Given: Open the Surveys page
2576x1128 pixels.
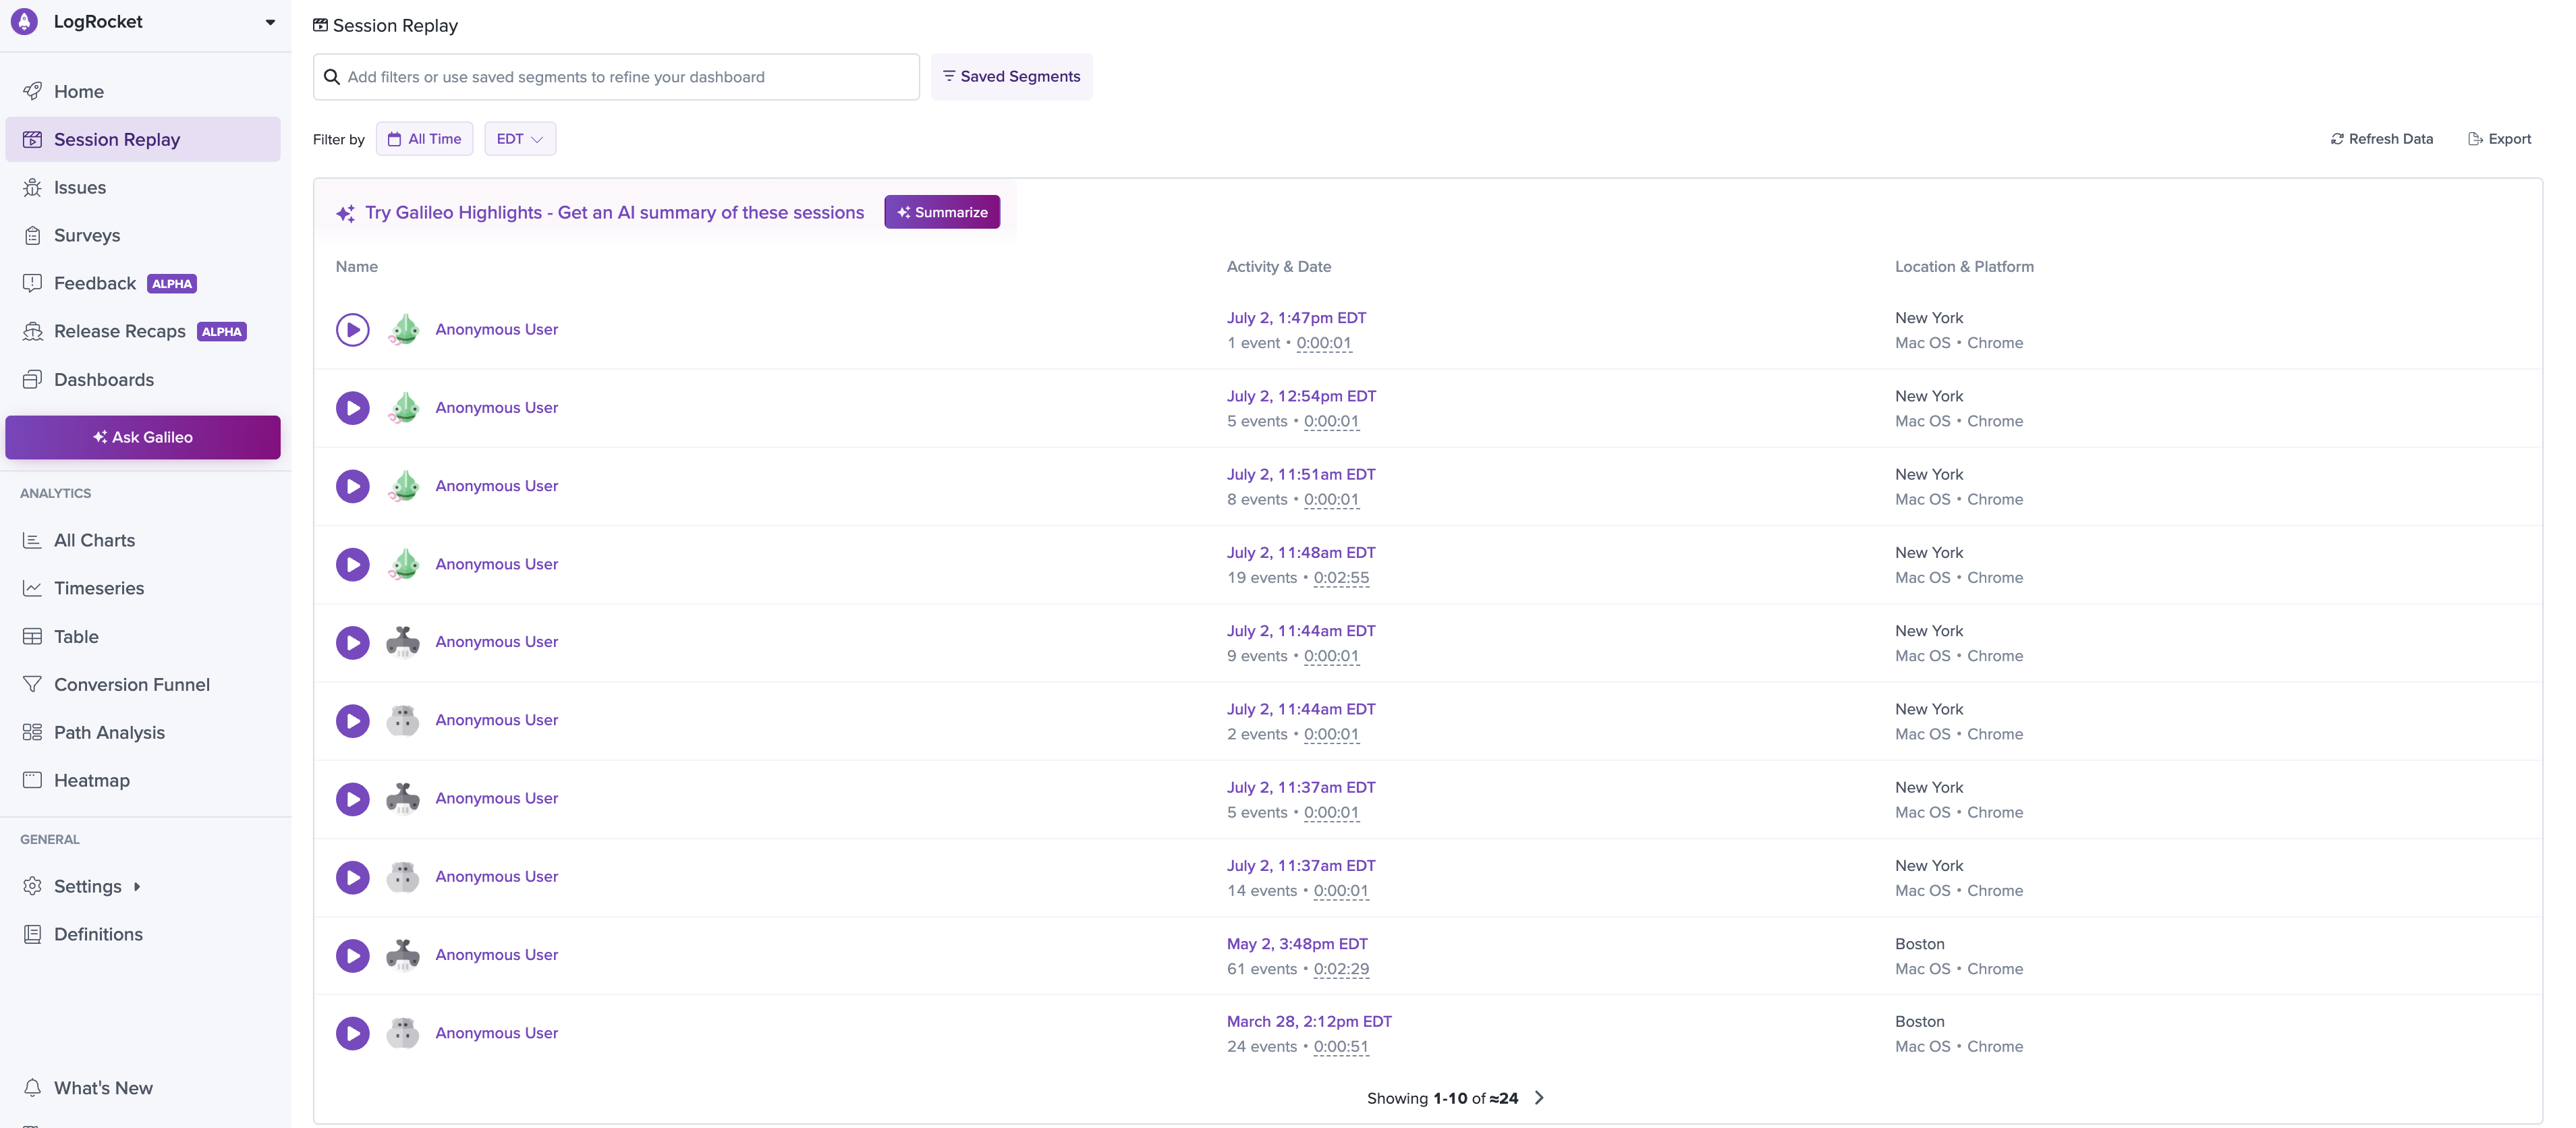Looking at the screenshot, I should [143, 235].
